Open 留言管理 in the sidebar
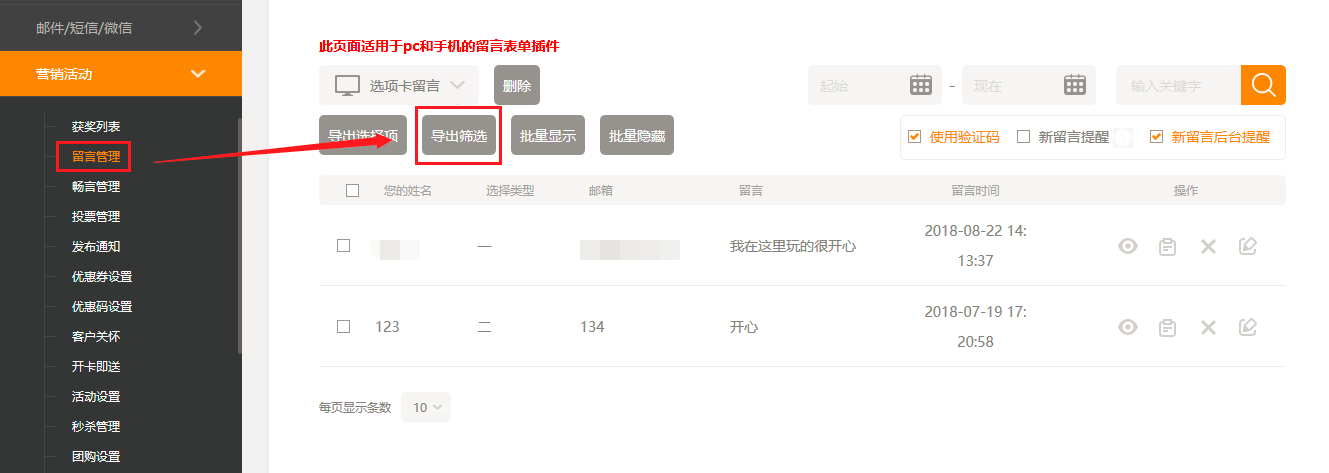The height and width of the screenshot is (473, 1329). tap(96, 156)
